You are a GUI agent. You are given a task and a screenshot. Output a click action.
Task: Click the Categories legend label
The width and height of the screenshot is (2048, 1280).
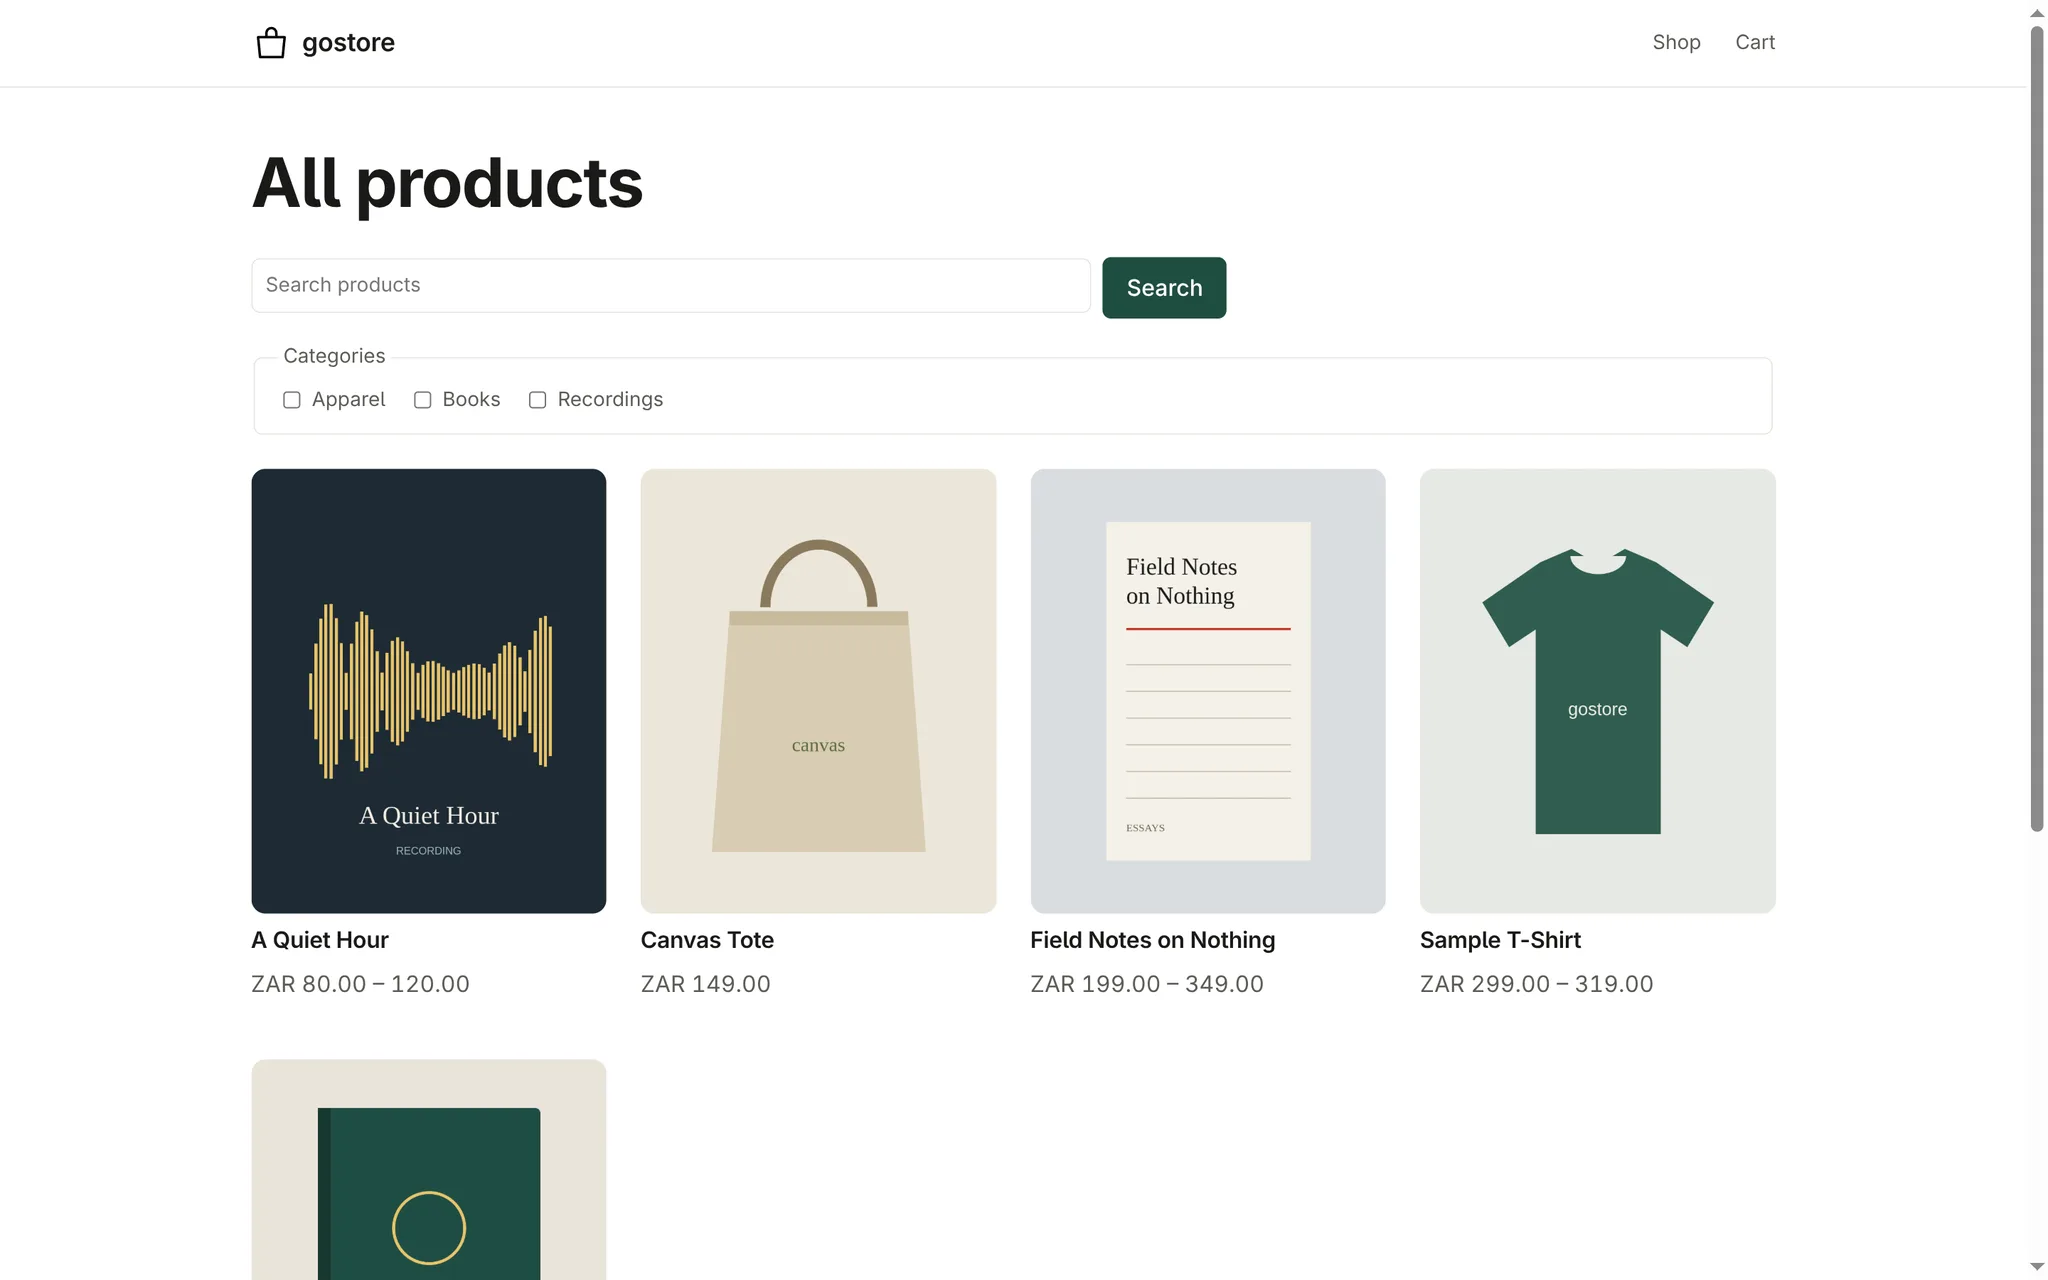334,356
